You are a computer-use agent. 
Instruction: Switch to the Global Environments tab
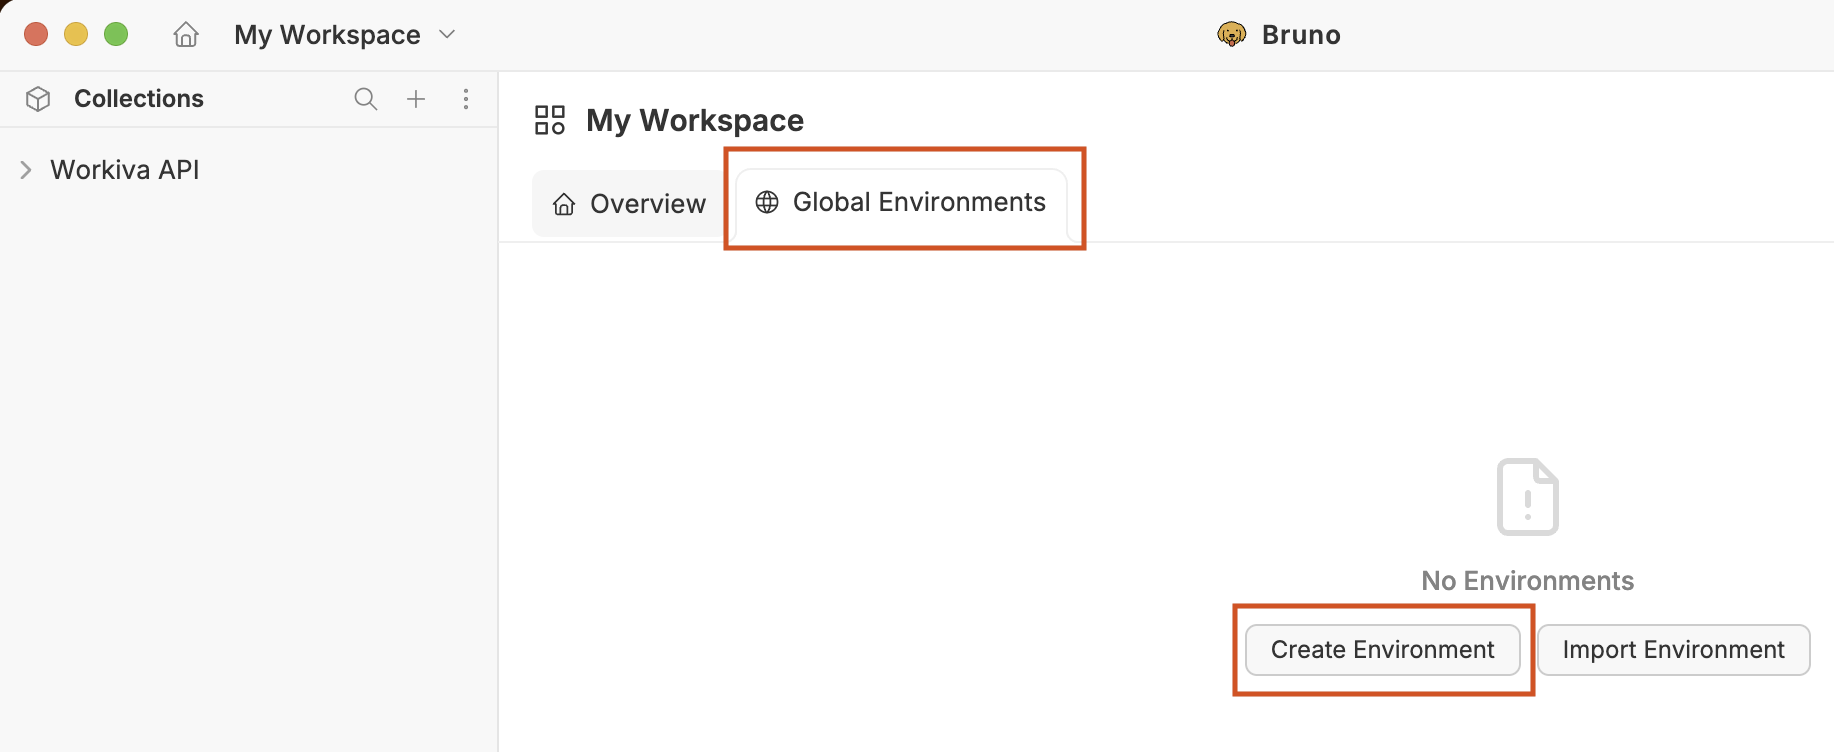(900, 202)
